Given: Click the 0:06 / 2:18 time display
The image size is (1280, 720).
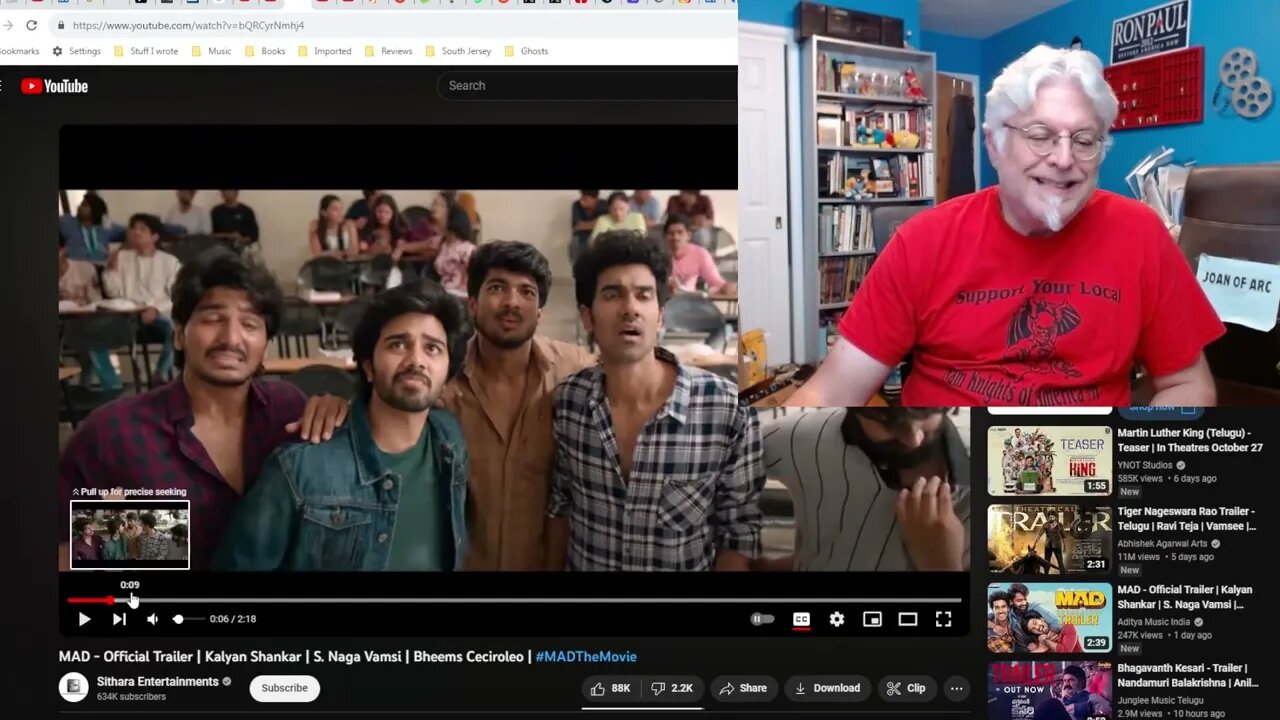Looking at the screenshot, I should click(233, 619).
